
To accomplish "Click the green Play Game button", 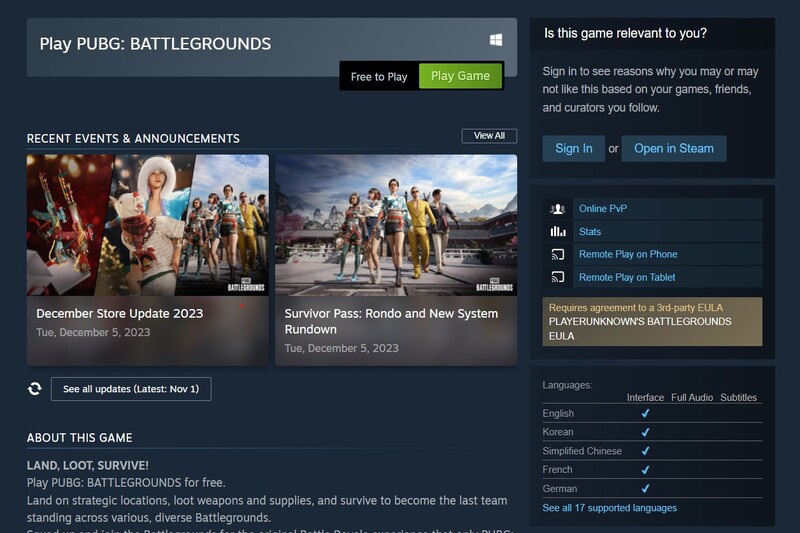I will (460, 76).
